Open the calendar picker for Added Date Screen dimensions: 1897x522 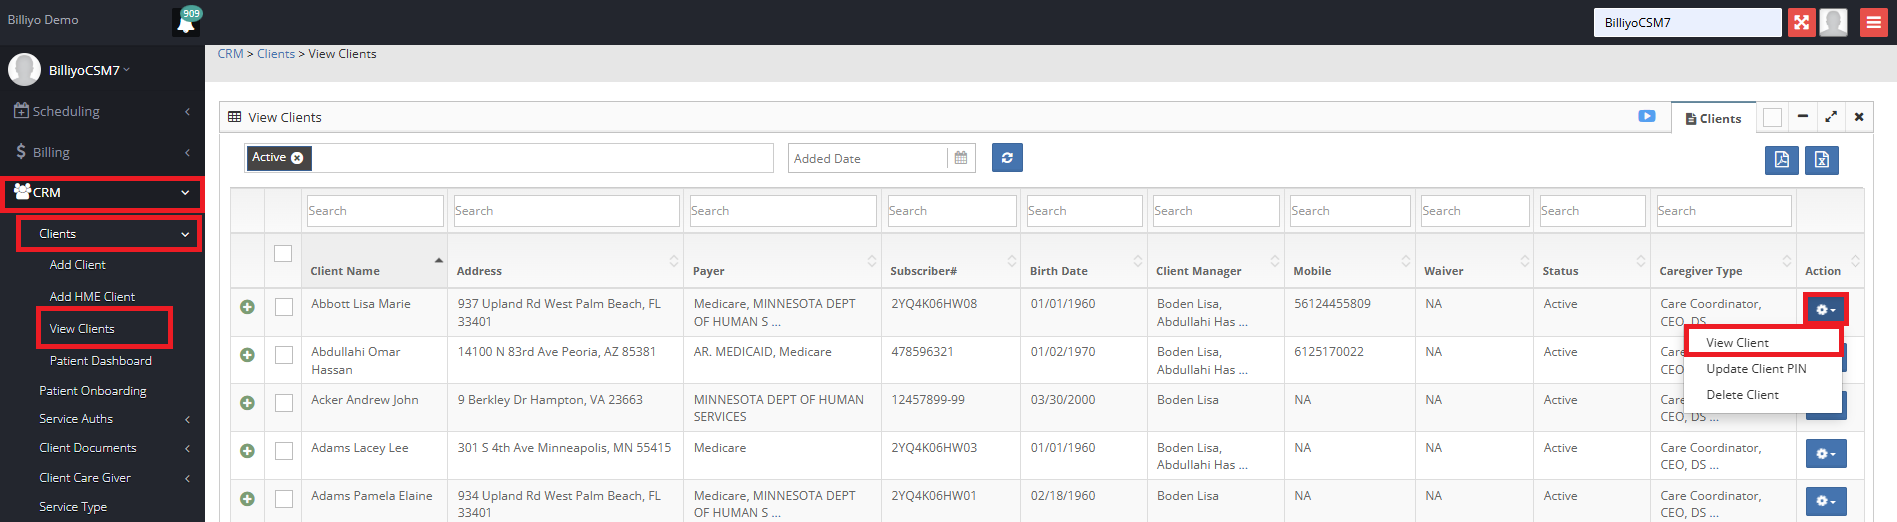click(x=960, y=158)
